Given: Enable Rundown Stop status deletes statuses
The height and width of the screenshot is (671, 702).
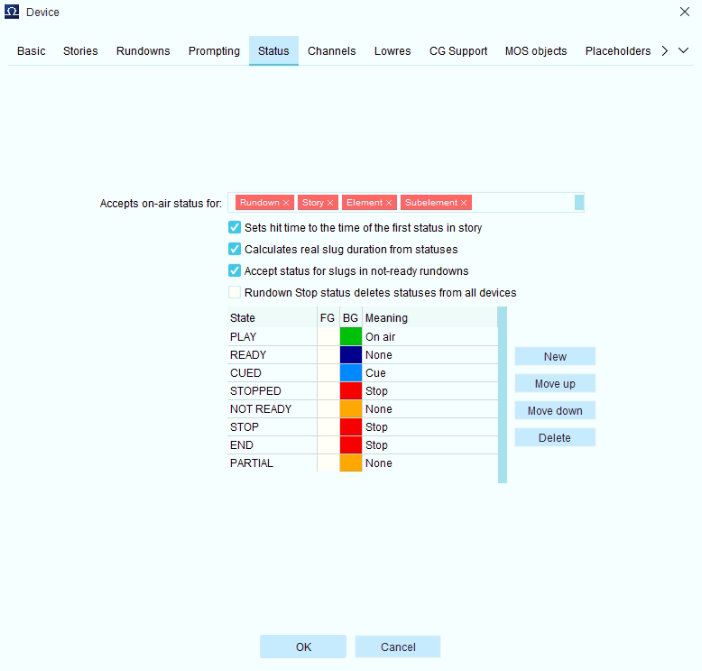Looking at the screenshot, I should pyautogui.click(x=235, y=292).
